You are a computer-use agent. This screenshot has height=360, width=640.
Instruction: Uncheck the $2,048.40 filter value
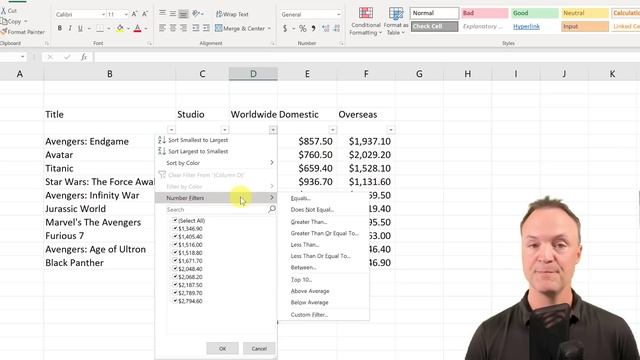(x=175, y=269)
